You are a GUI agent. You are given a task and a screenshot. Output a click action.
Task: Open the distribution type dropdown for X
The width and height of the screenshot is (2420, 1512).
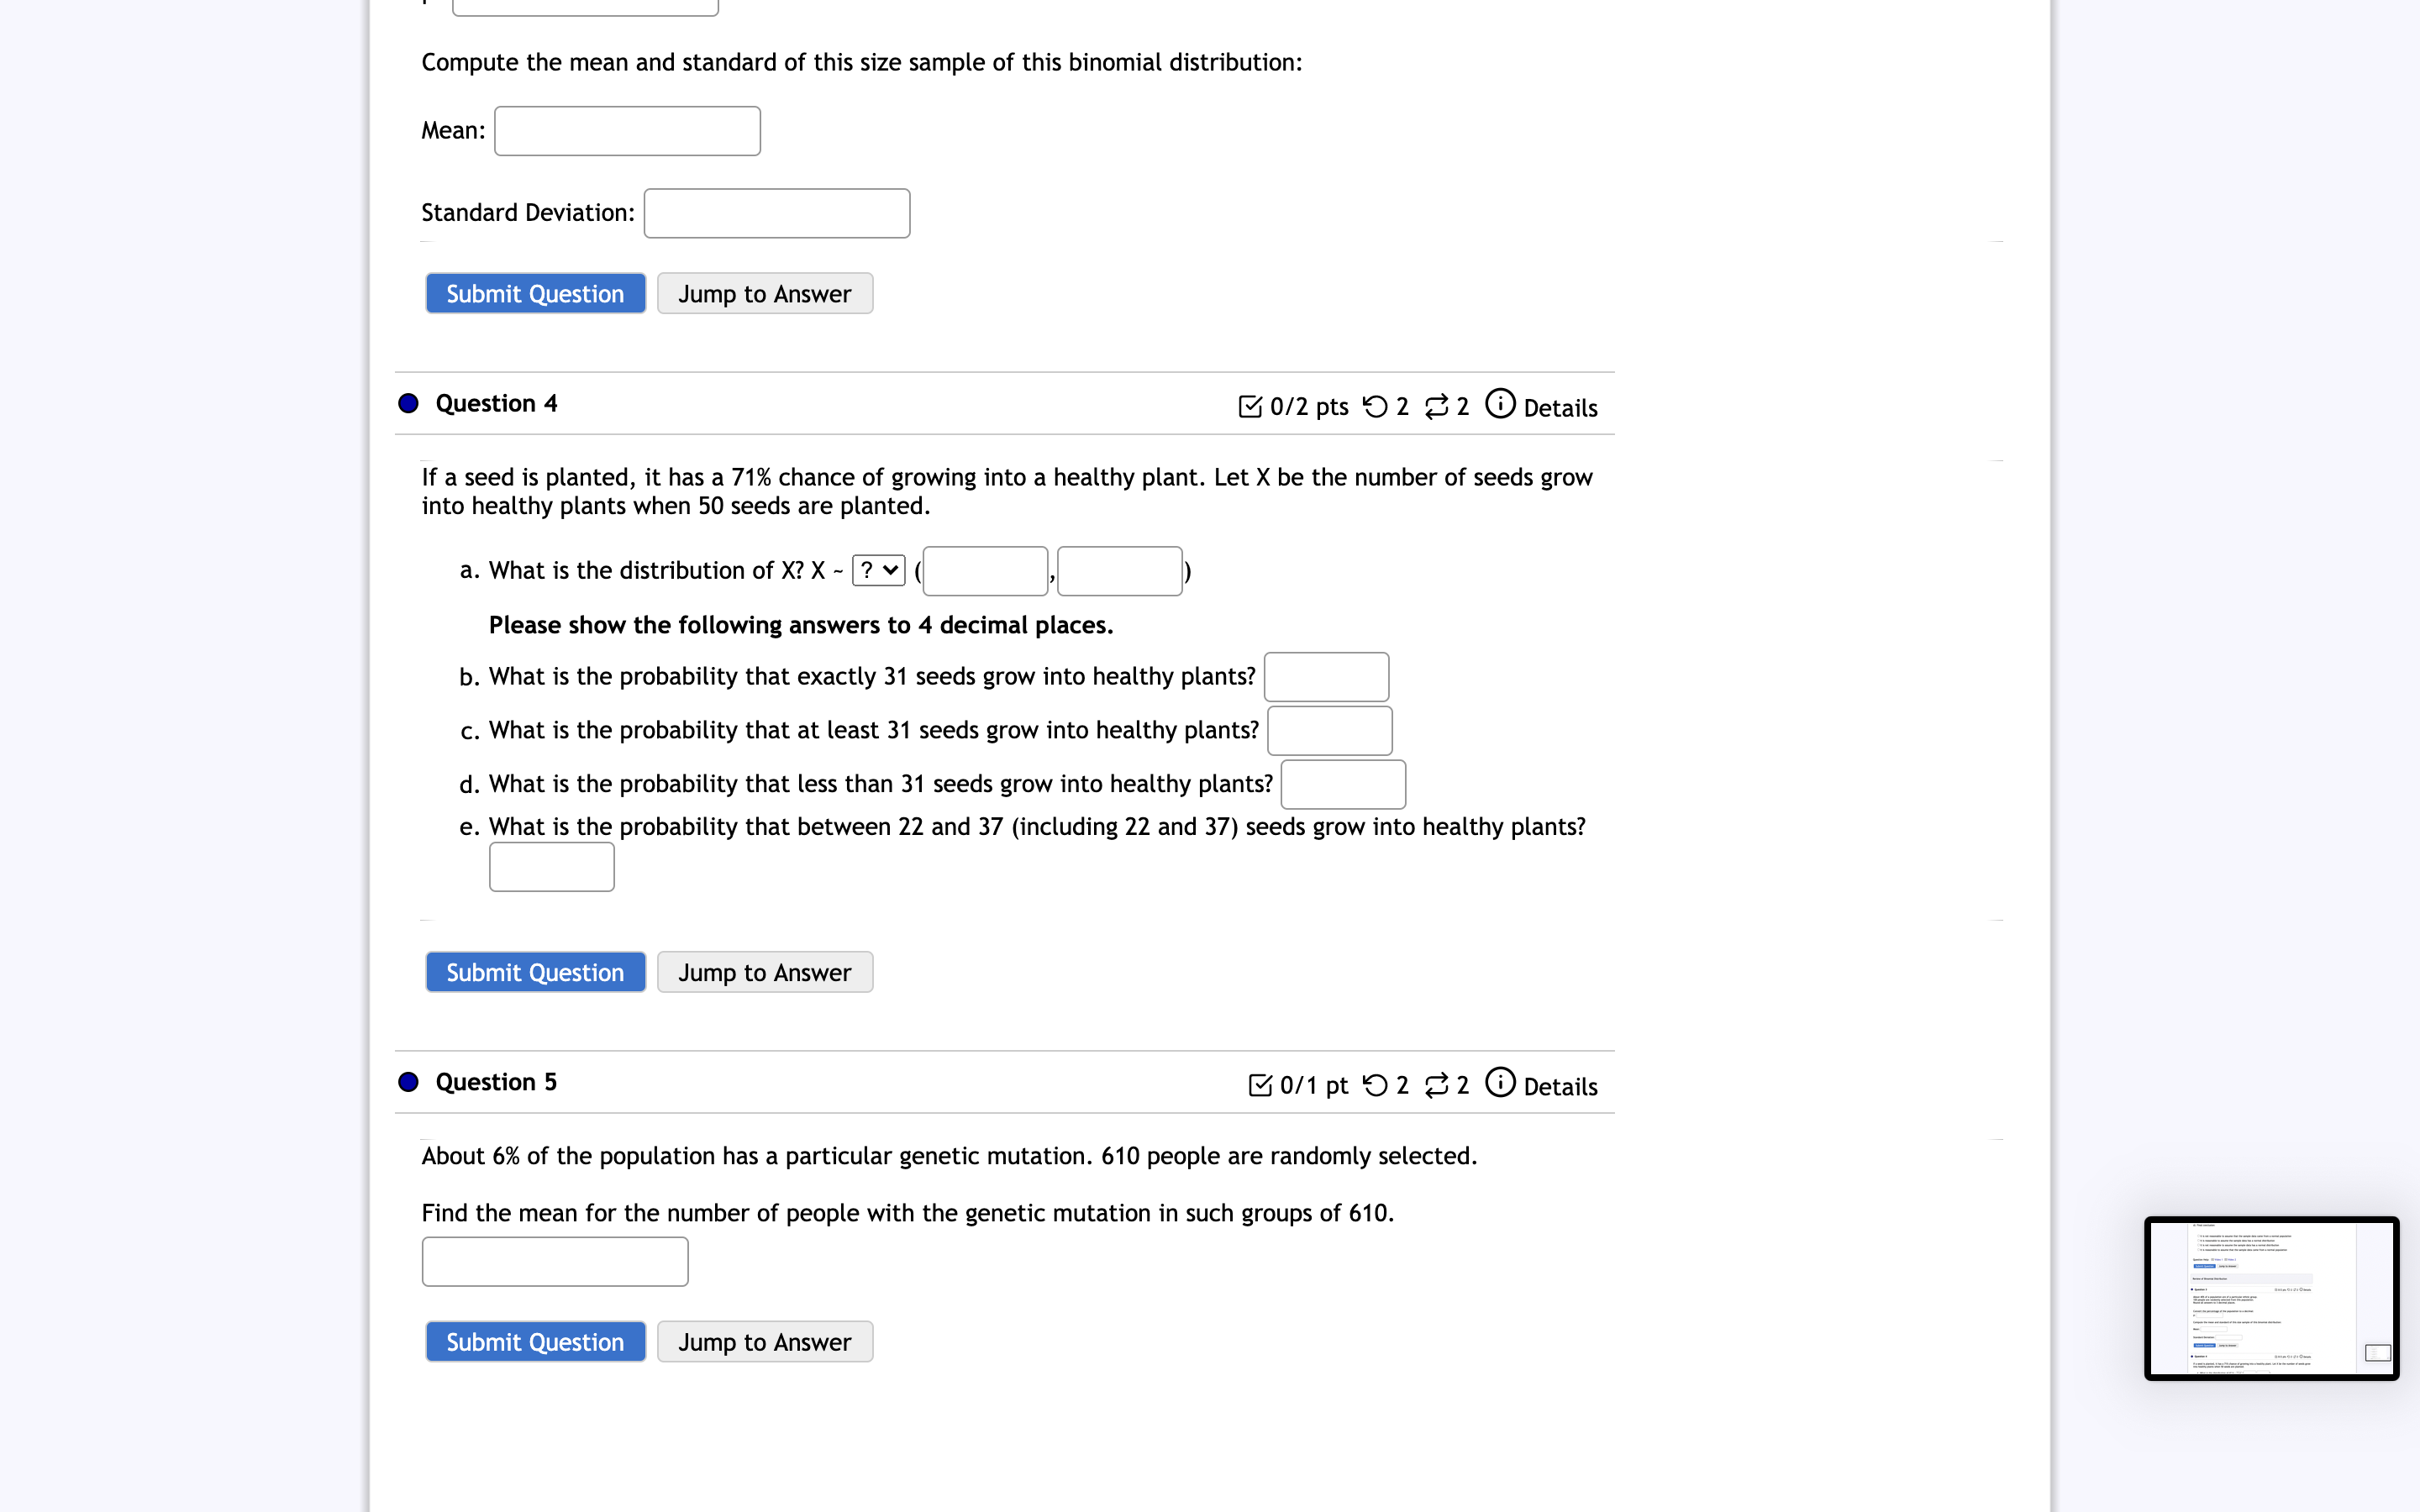pyautogui.click(x=878, y=570)
